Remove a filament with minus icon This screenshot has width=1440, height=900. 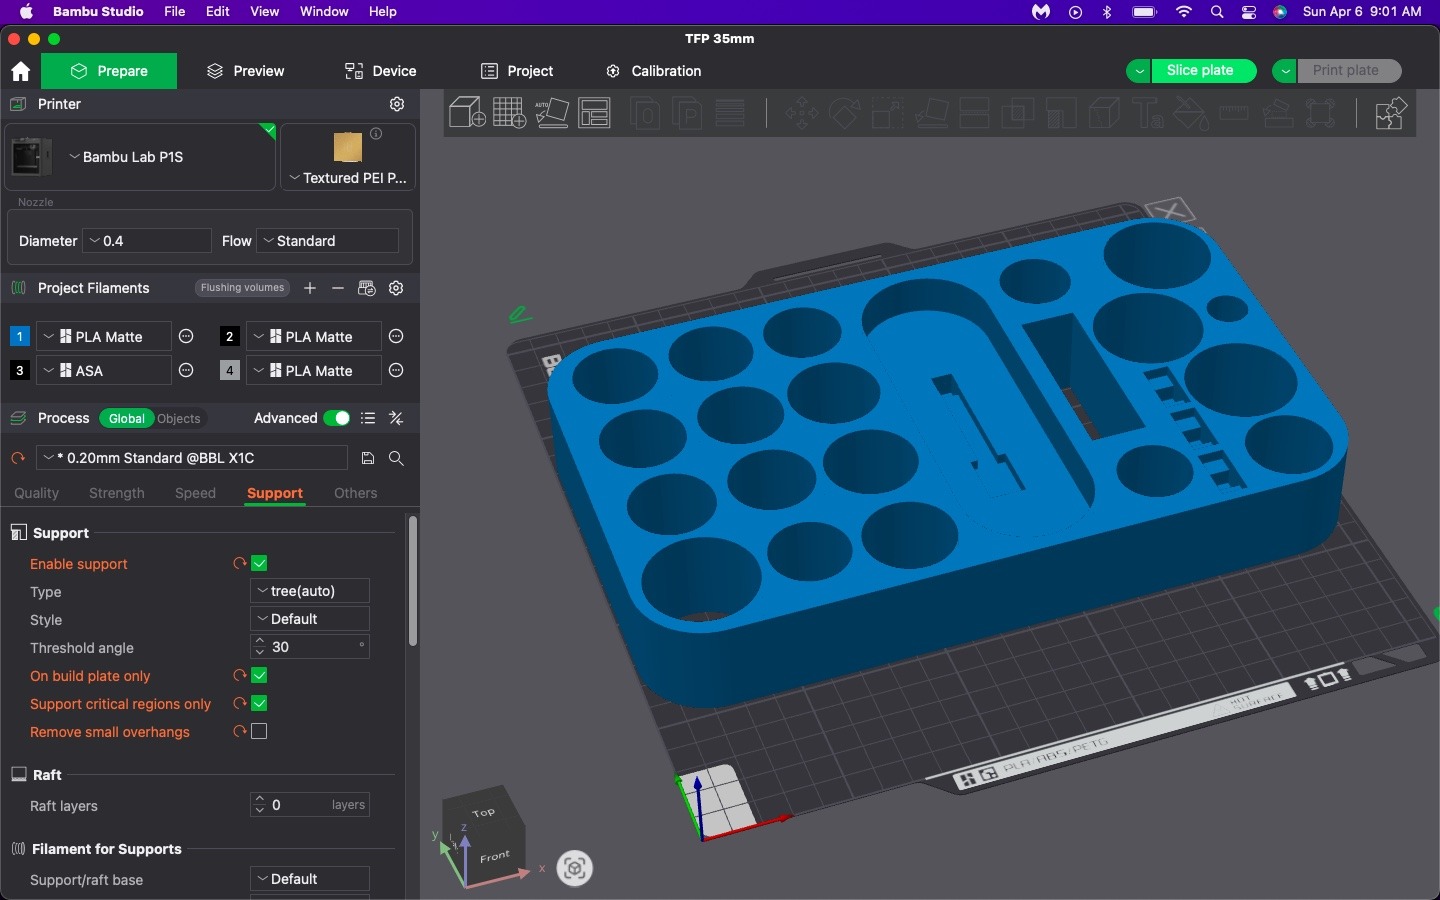pos(338,288)
